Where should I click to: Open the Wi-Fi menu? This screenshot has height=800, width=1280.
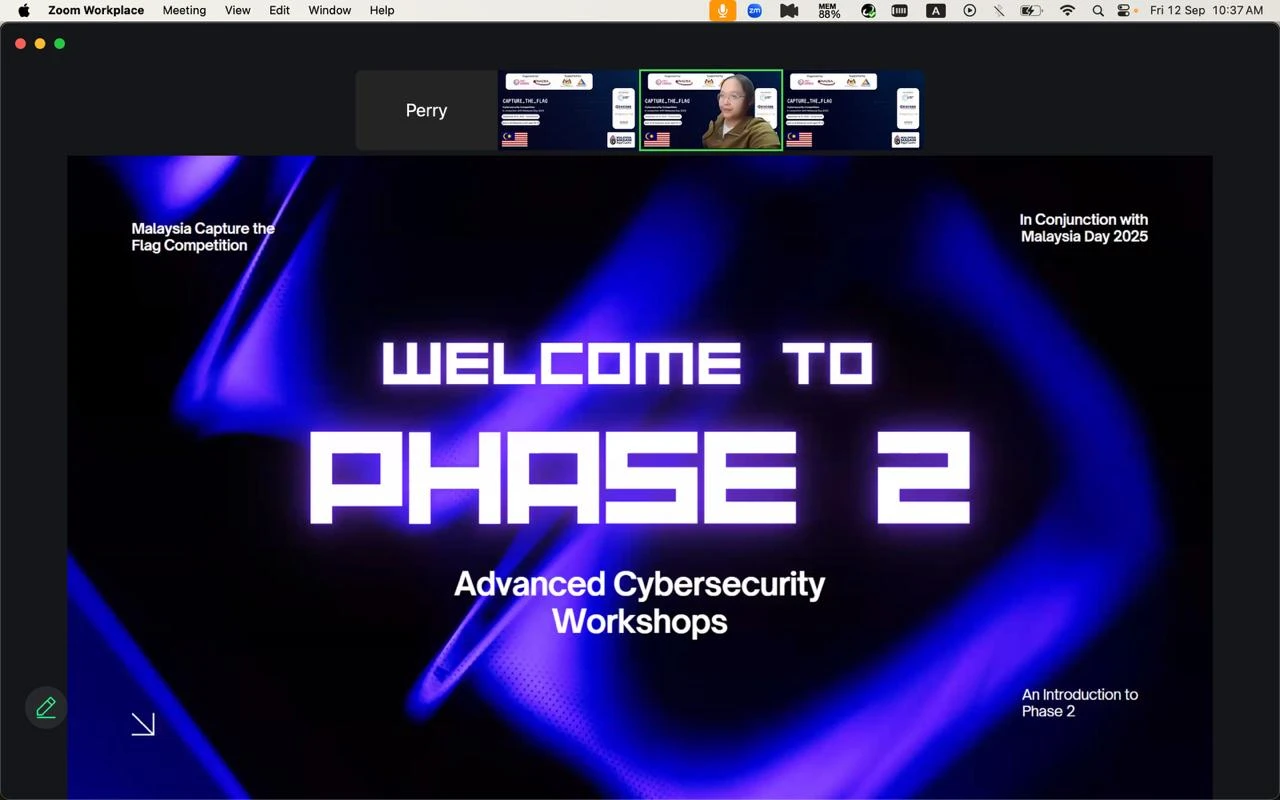[x=1068, y=11]
